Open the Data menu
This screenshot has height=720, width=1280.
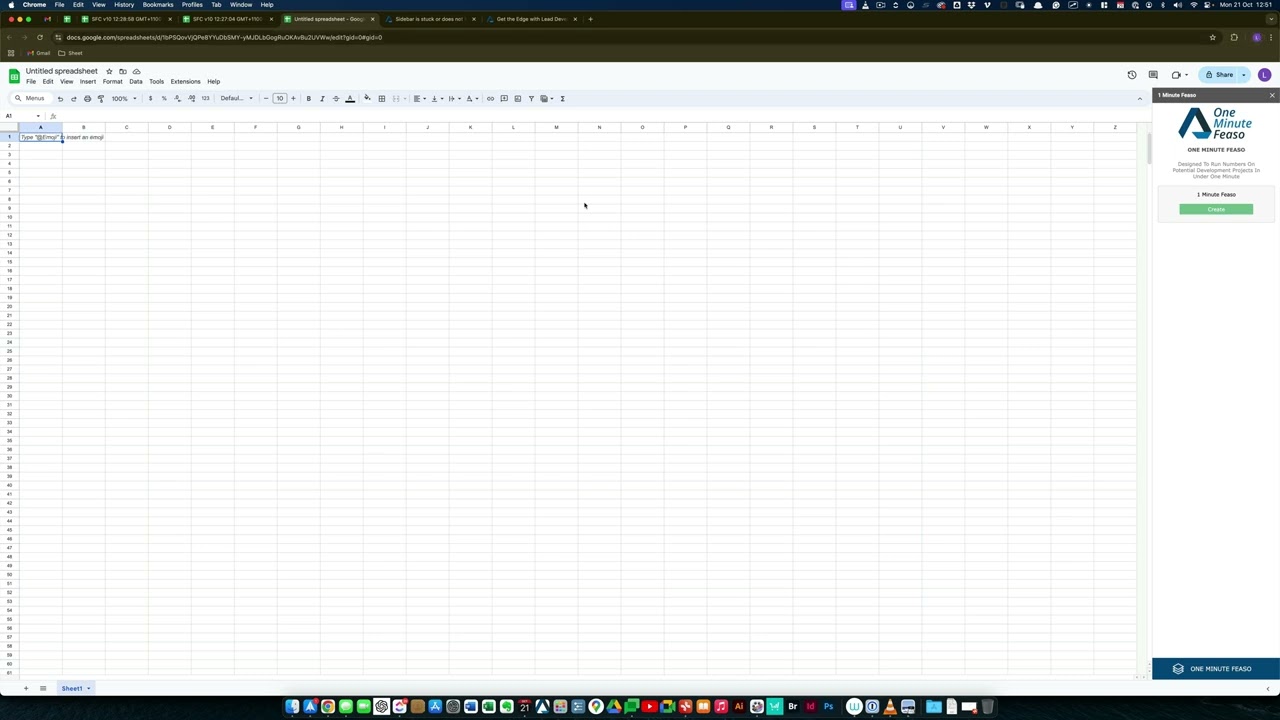[x=136, y=81]
